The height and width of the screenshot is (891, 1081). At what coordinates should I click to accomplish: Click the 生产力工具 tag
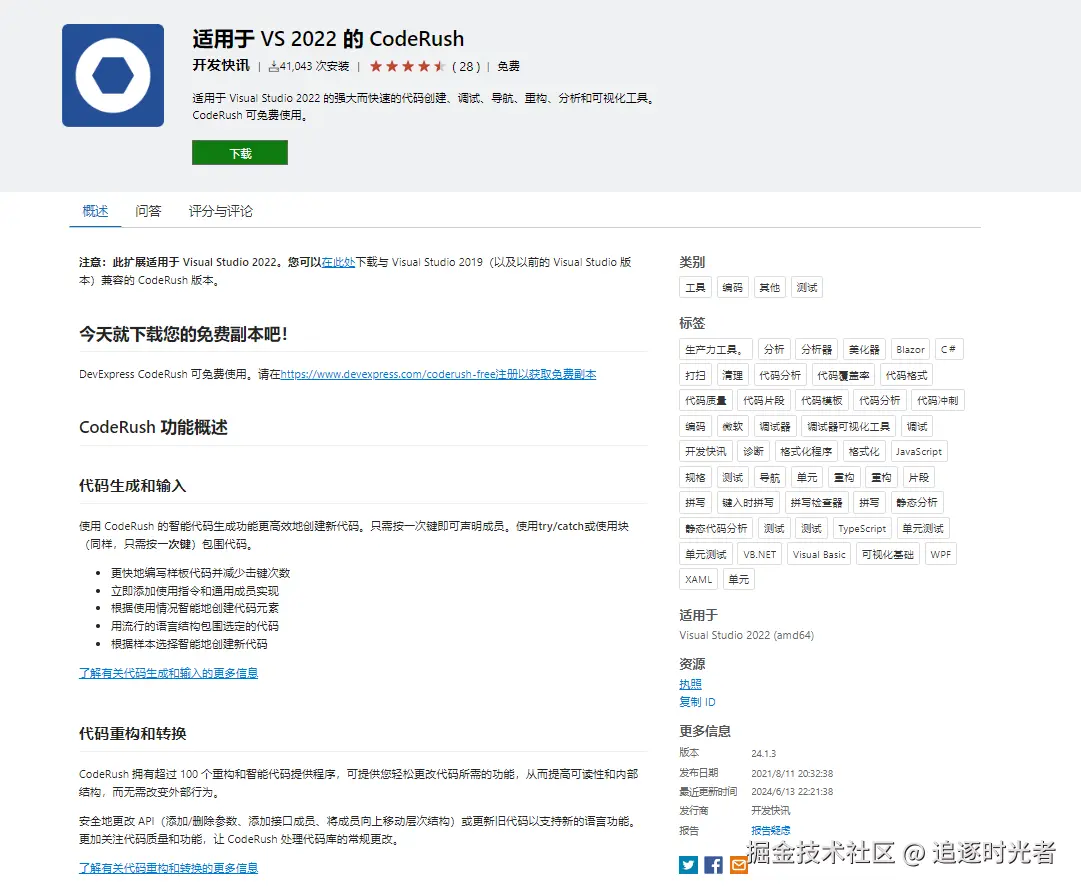715,350
